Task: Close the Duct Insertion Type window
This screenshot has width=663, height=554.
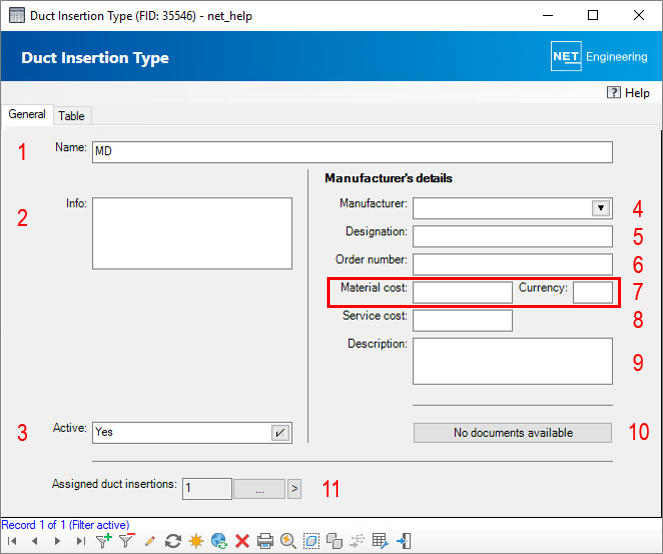Action: pyautogui.click(x=639, y=16)
